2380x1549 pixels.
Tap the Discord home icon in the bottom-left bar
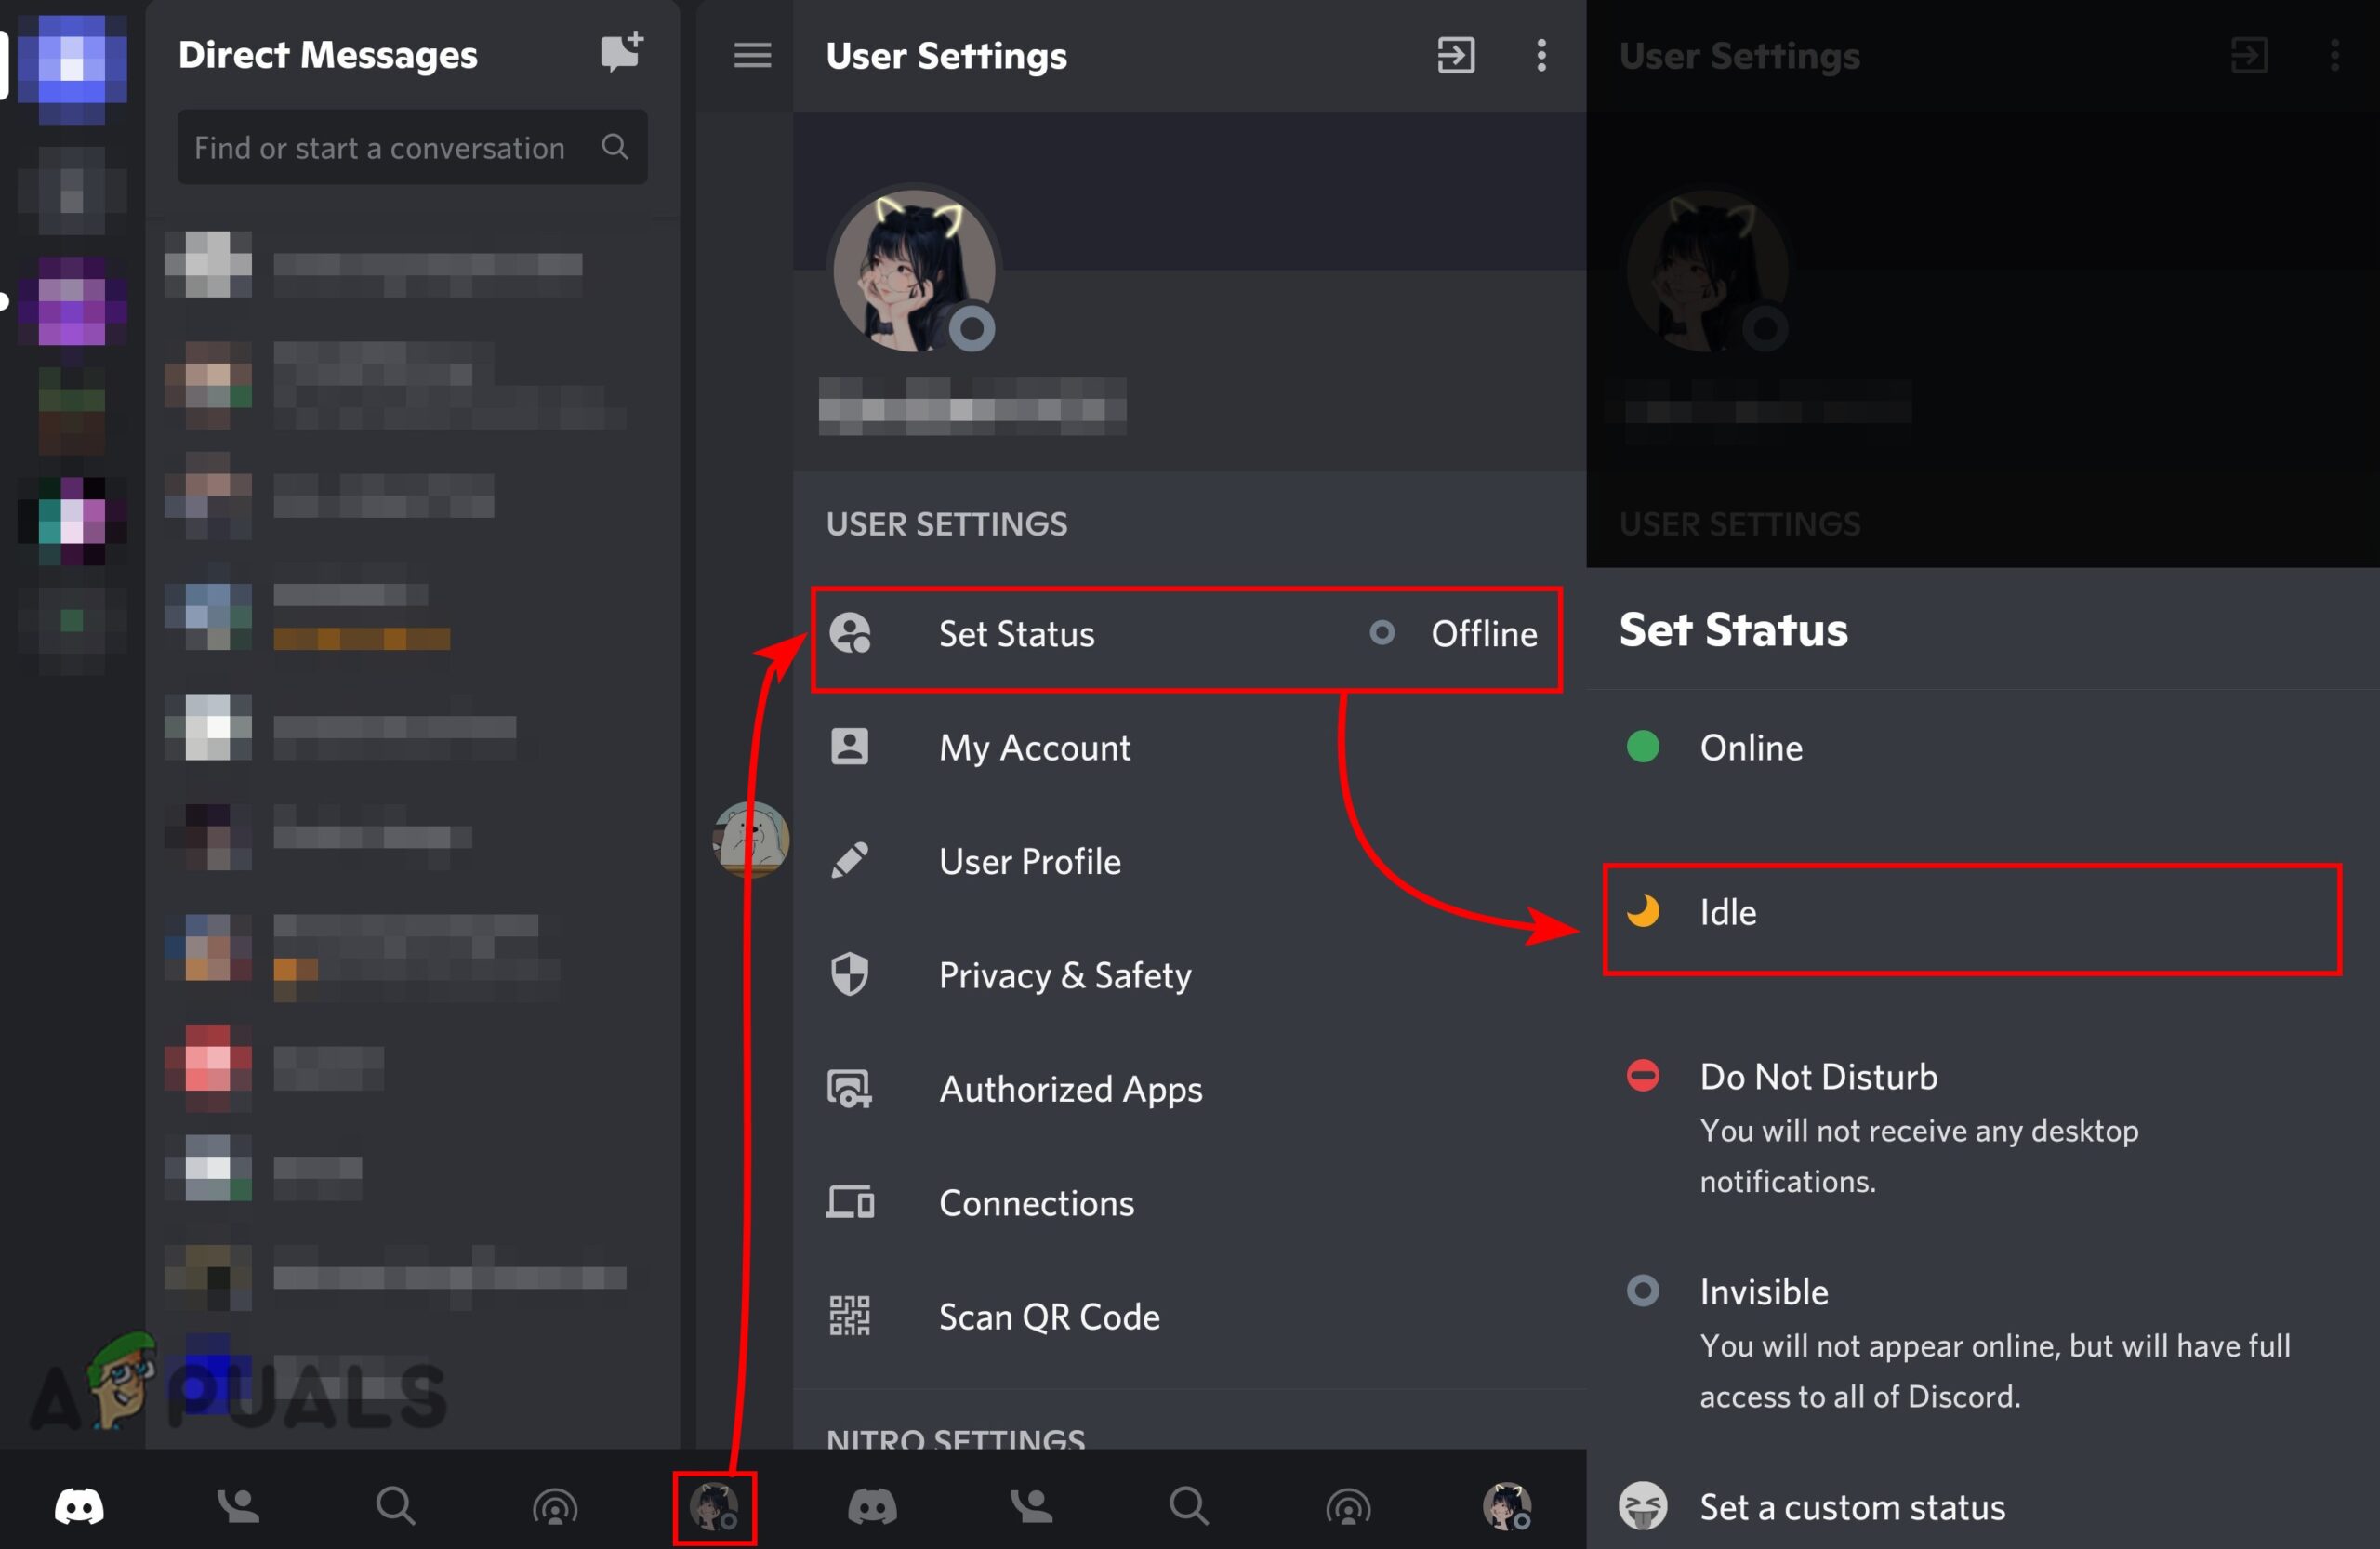pyautogui.click(x=79, y=1506)
